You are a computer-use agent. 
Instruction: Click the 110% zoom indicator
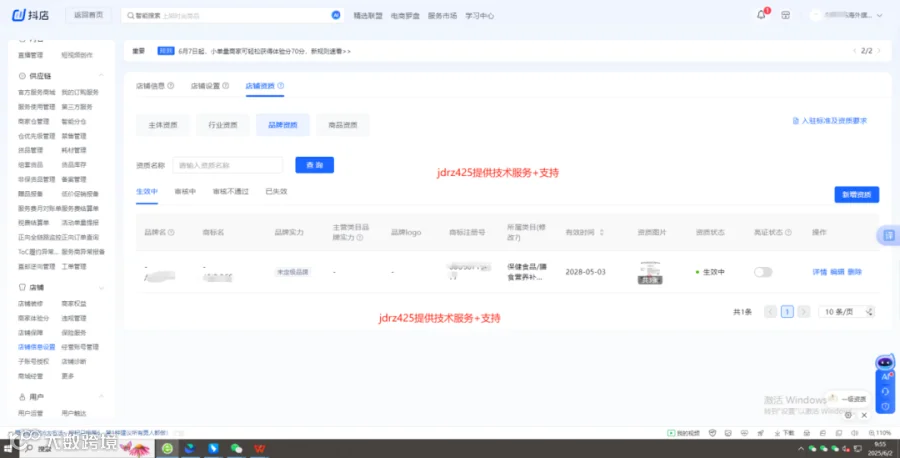click(880, 433)
